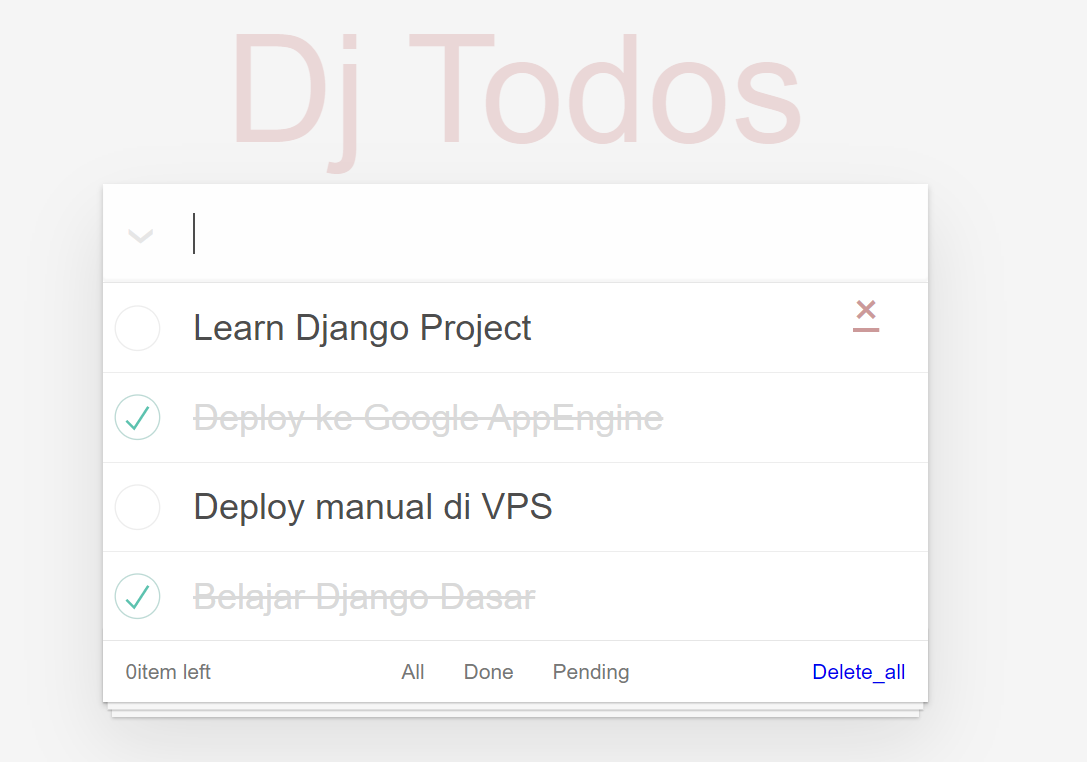1087x762 pixels.
Task: Click the red X to delete Learn Django Project
Action: coord(865,313)
